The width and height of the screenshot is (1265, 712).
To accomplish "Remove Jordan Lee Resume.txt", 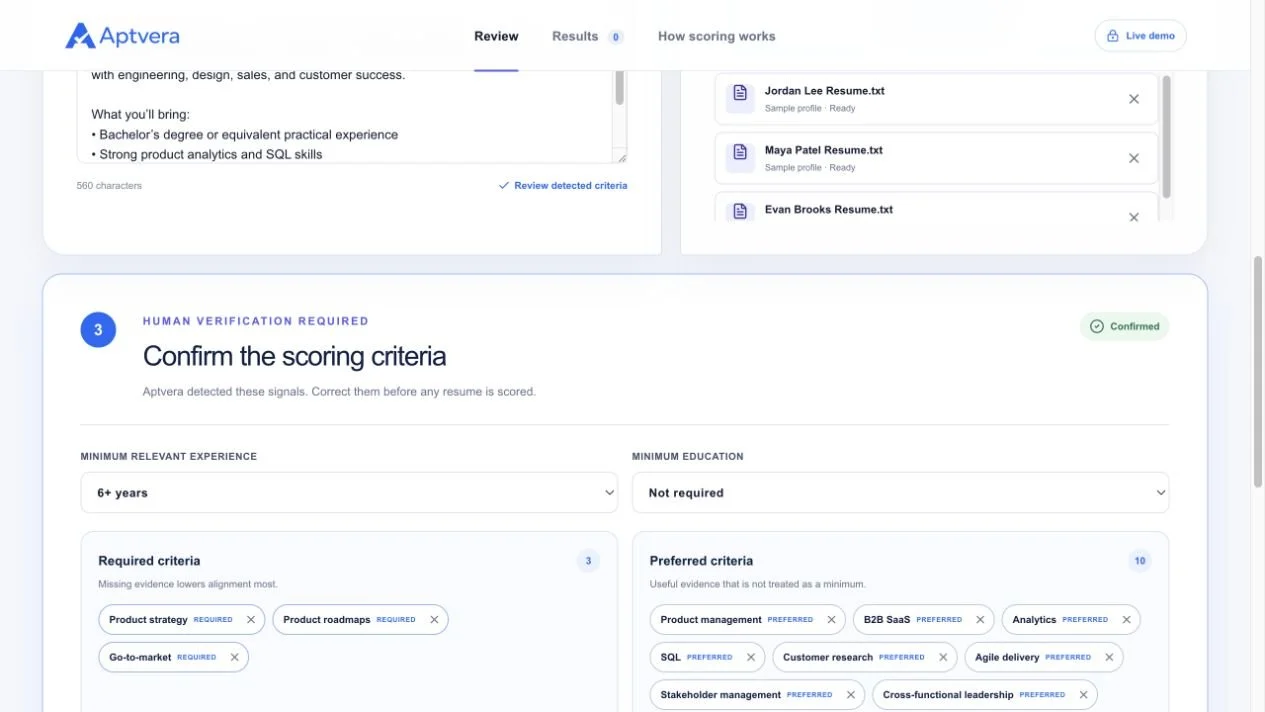I will coord(1134,99).
